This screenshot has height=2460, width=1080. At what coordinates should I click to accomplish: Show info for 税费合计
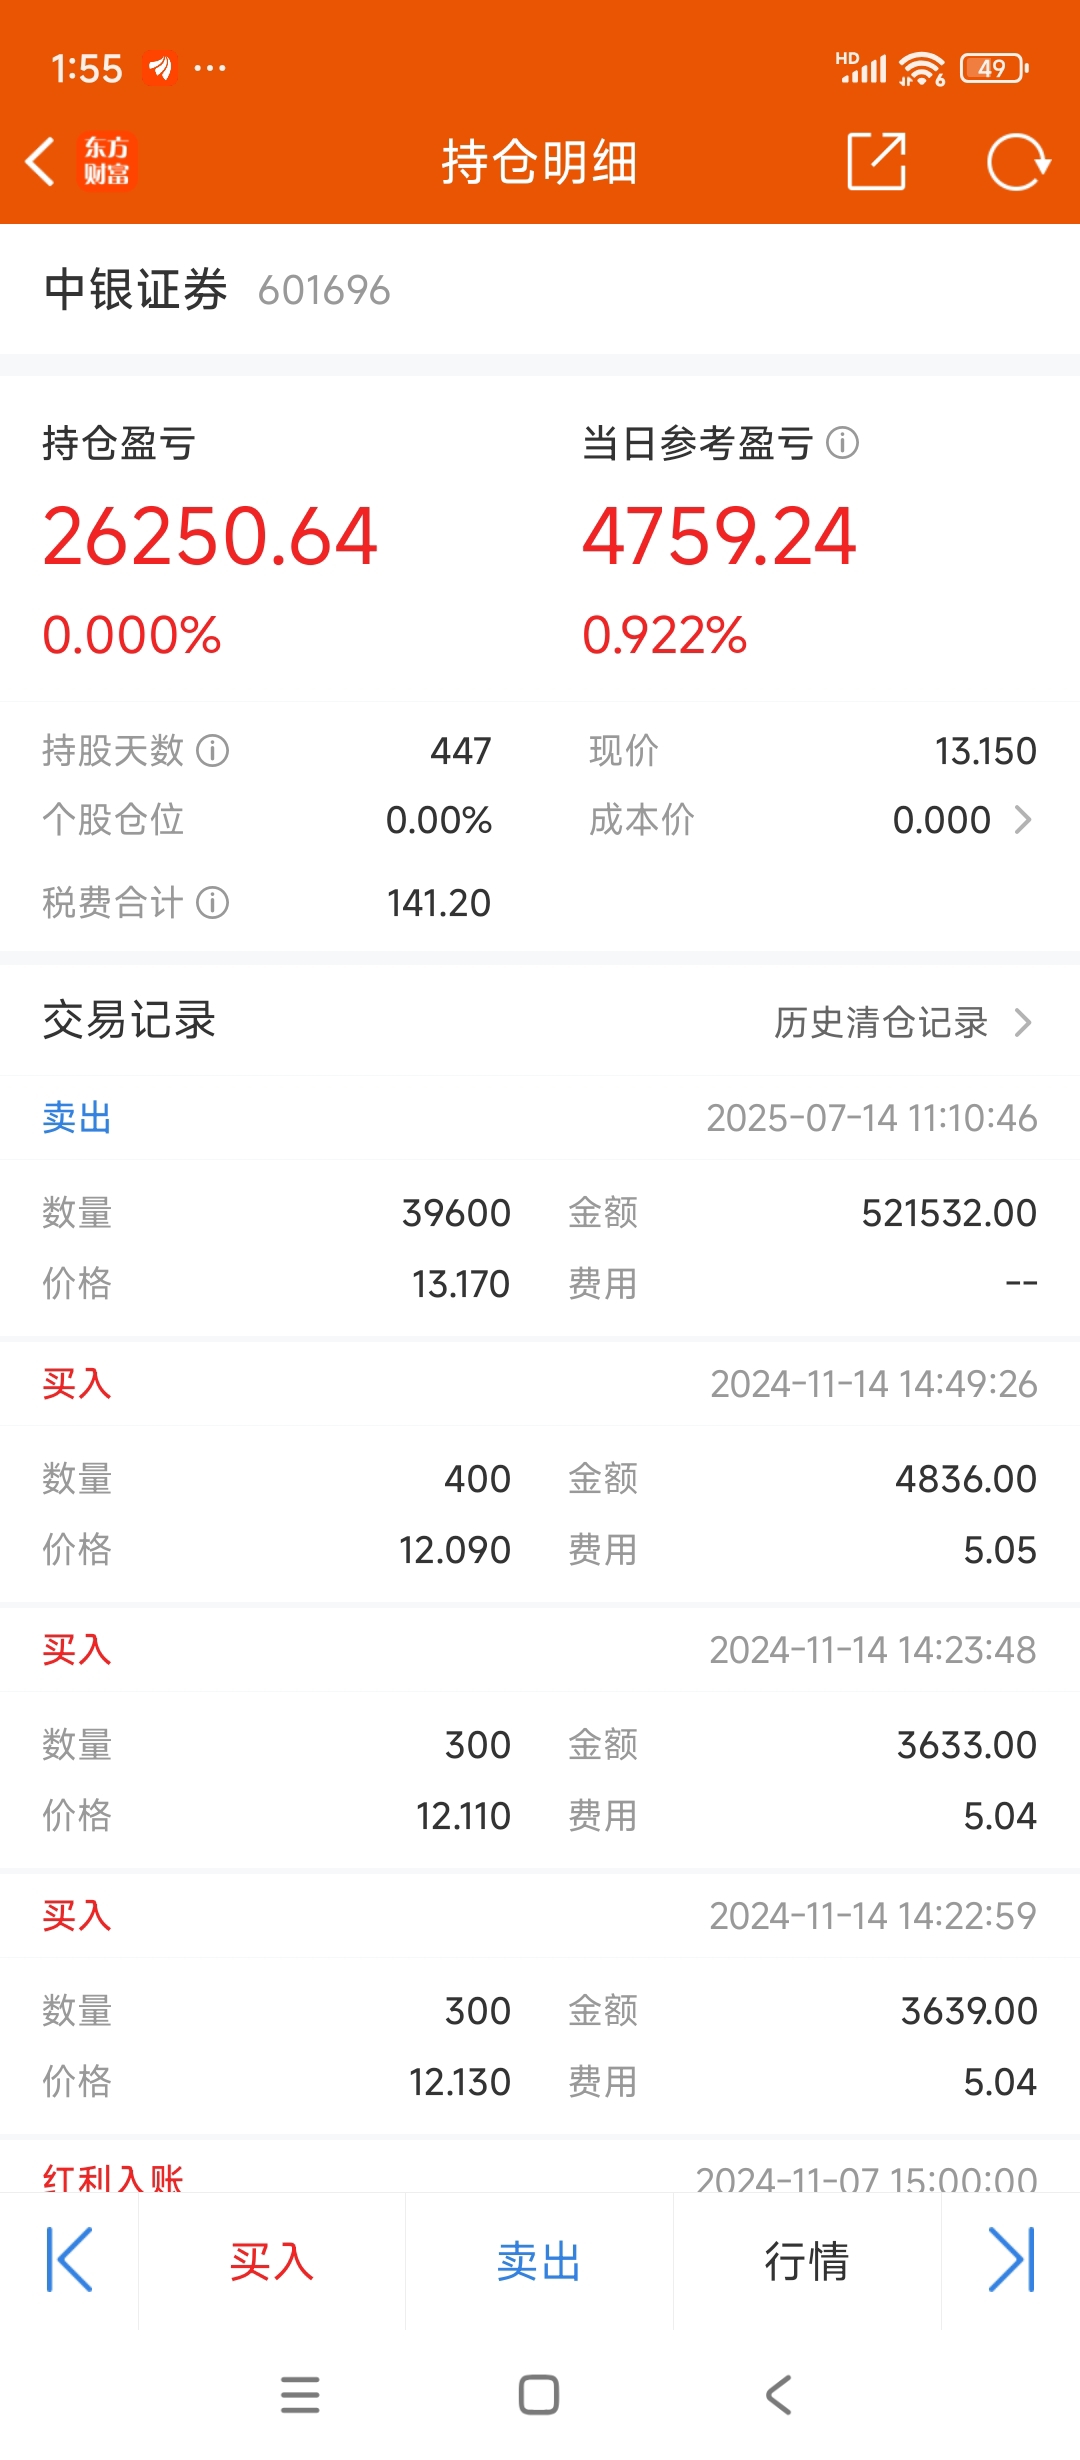[x=213, y=903]
